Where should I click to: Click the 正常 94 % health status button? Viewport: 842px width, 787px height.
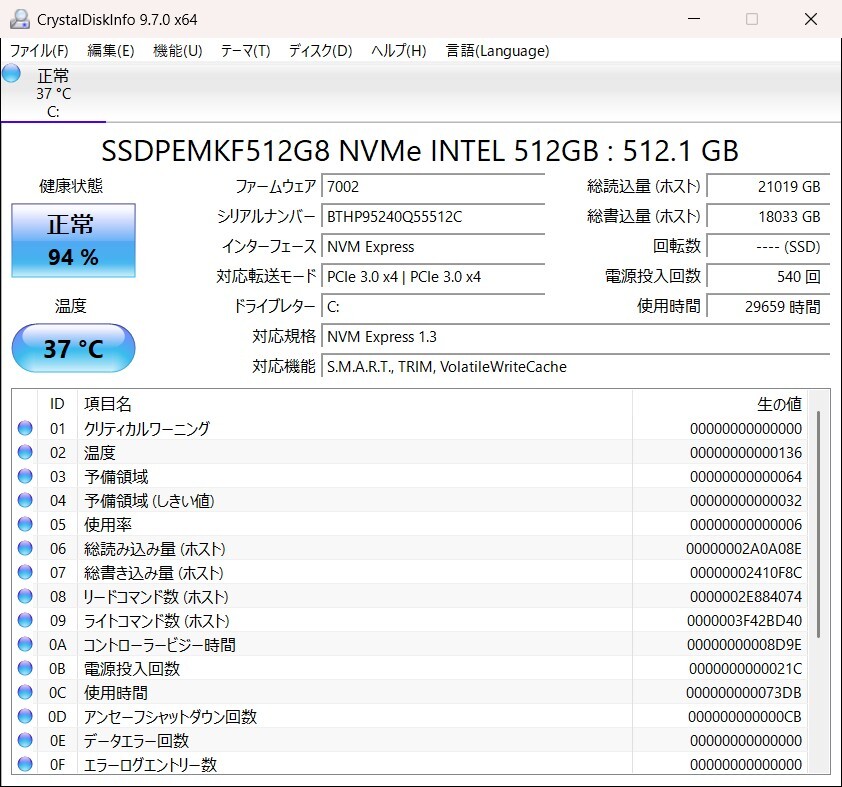[x=73, y=240]
